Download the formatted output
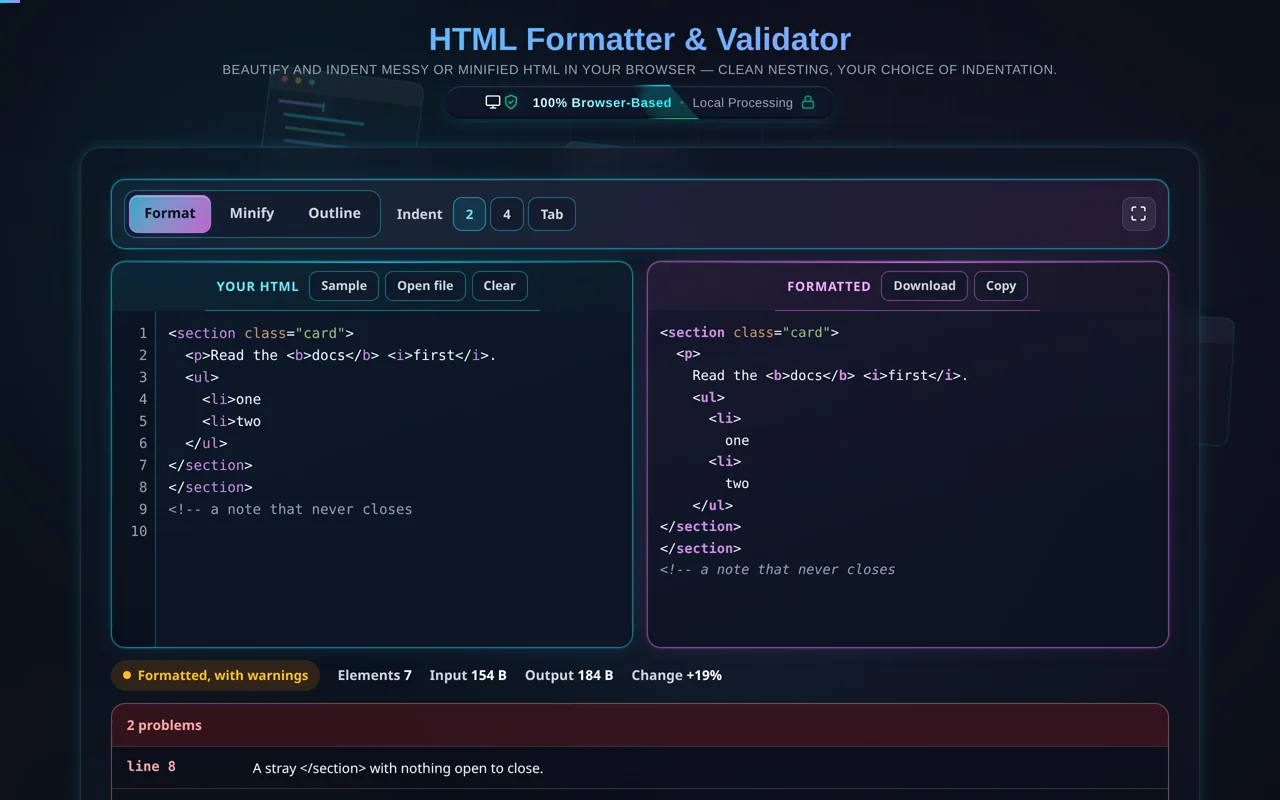The height and width of the screenshot is (800, 1280). 924,286
